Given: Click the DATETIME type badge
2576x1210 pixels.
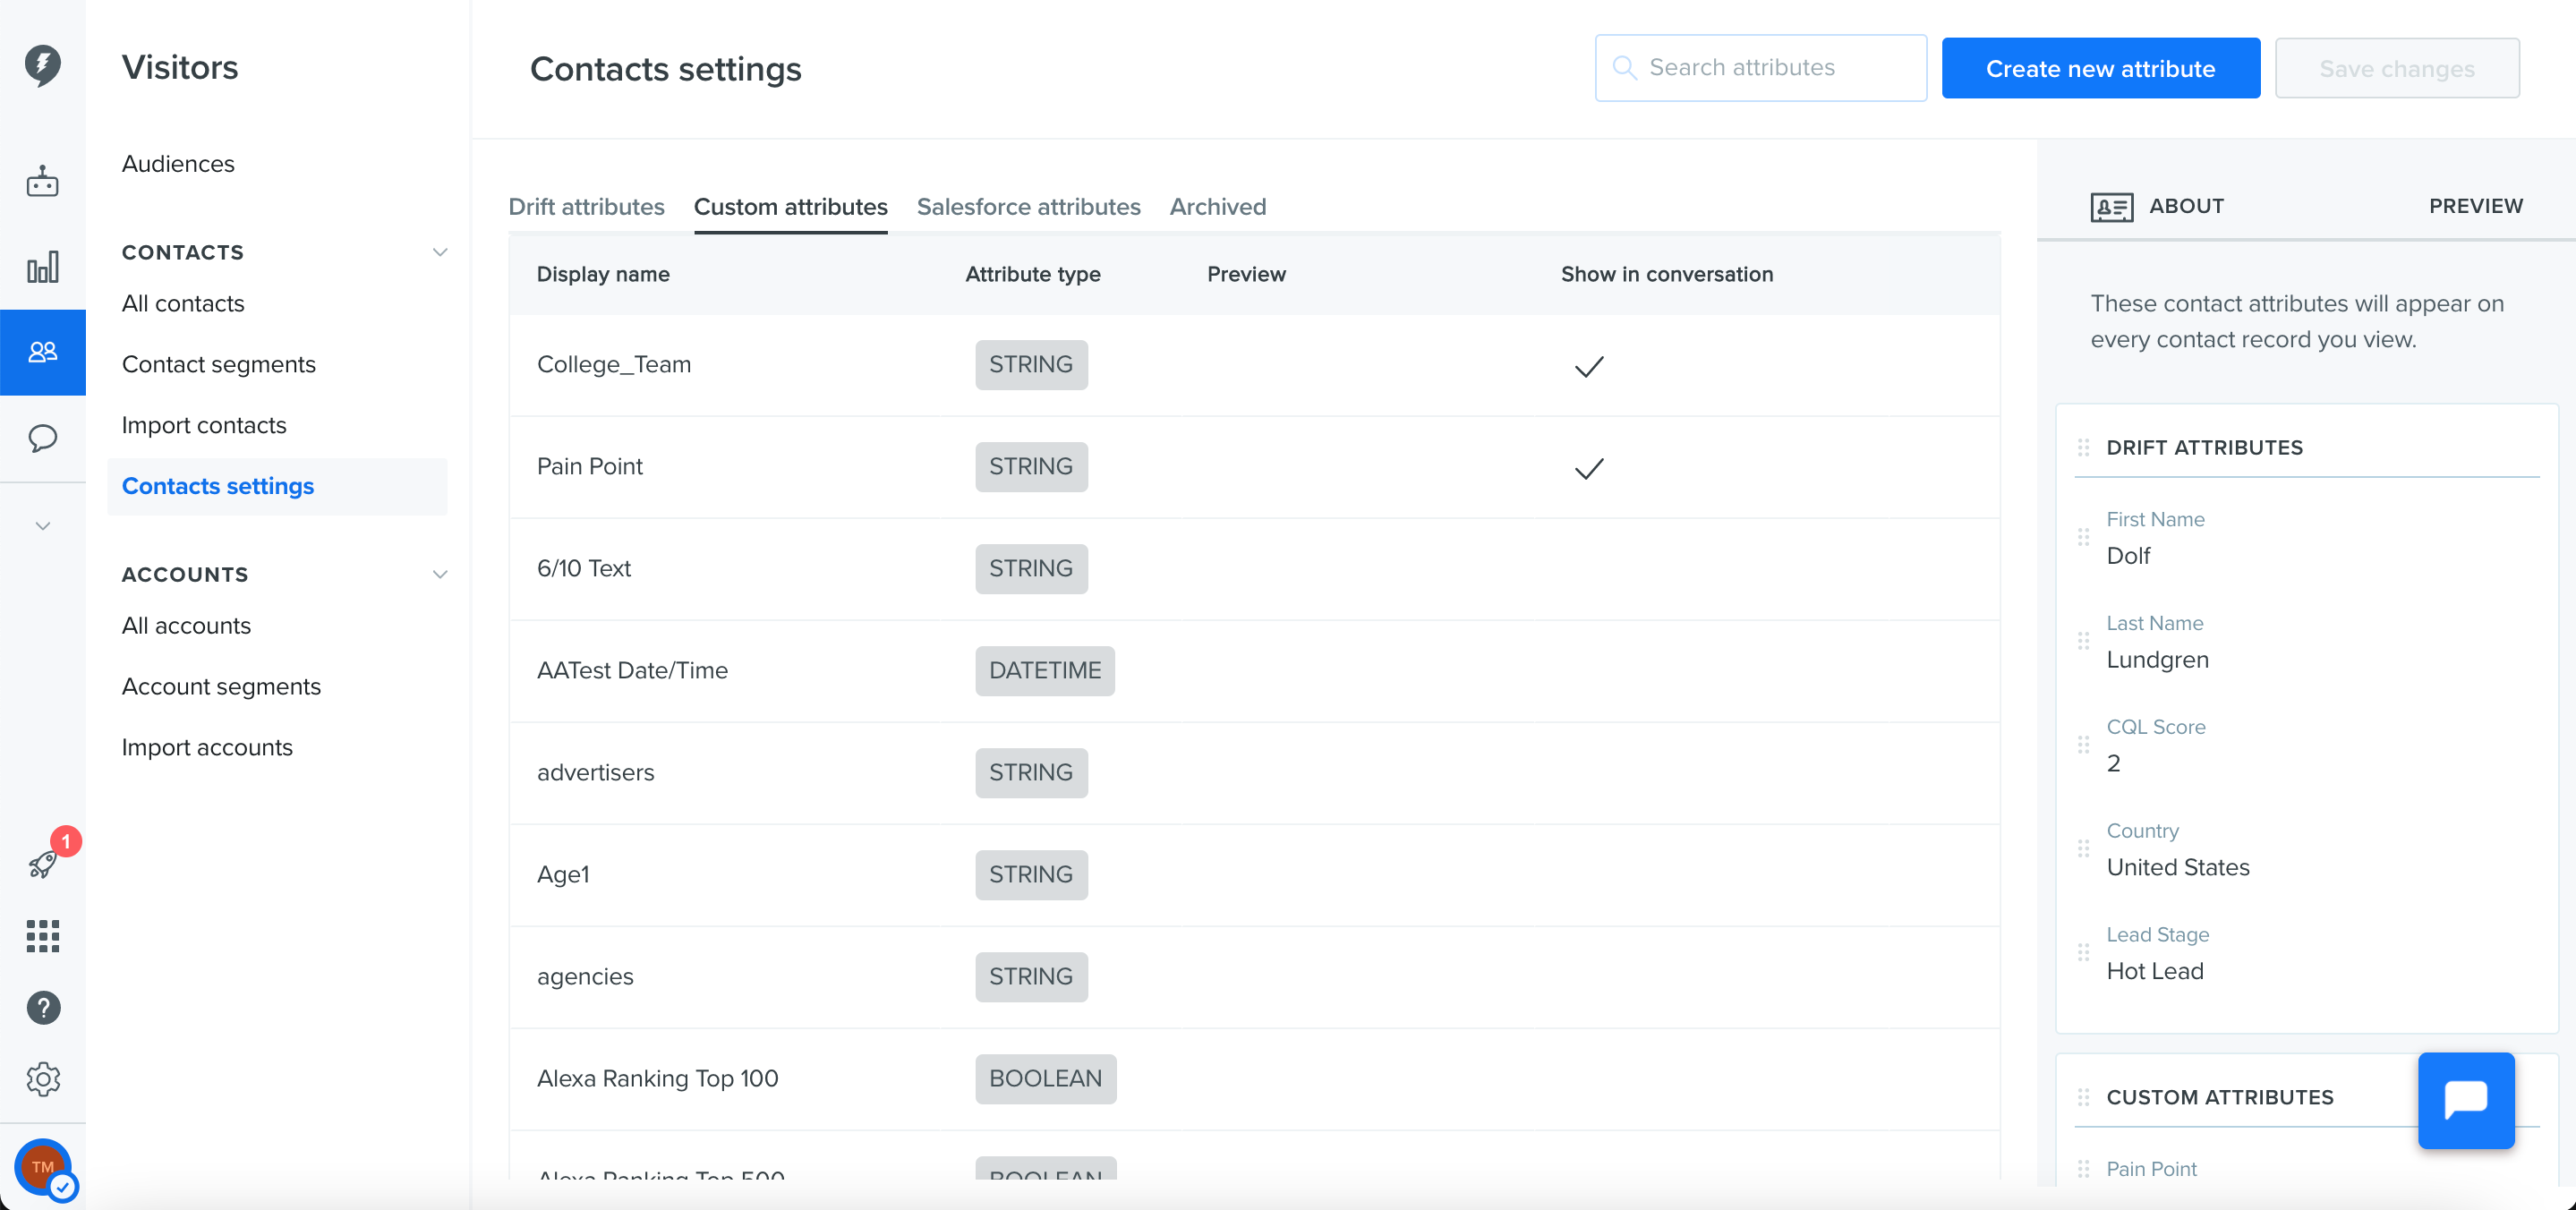Looking at the screenshot, I should coord(1044,671).
